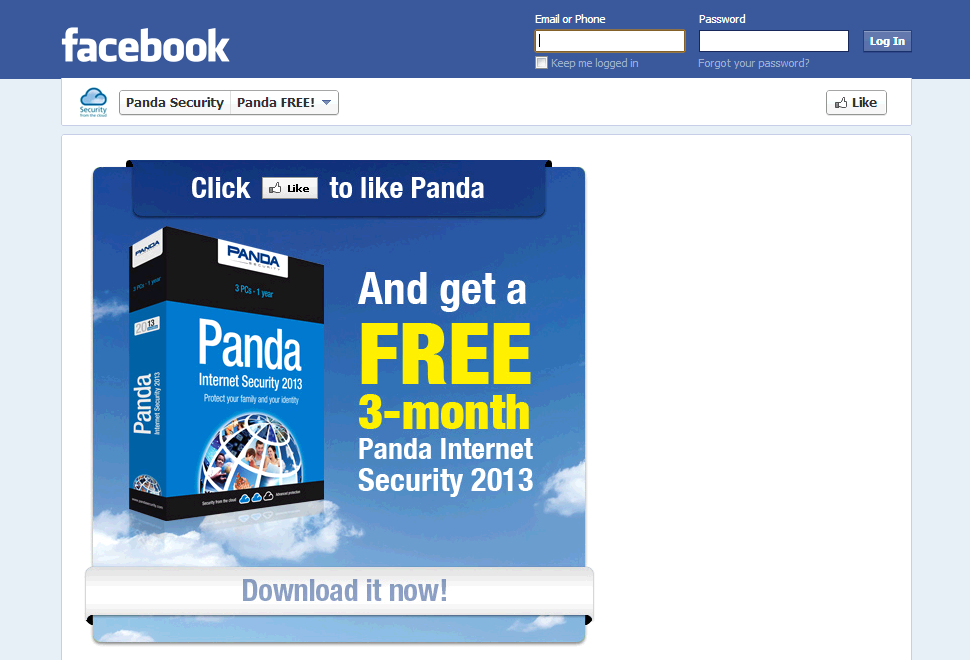
Task: Click the Download it now! banner
Action: pyautogui.click(x=339, y=591)
